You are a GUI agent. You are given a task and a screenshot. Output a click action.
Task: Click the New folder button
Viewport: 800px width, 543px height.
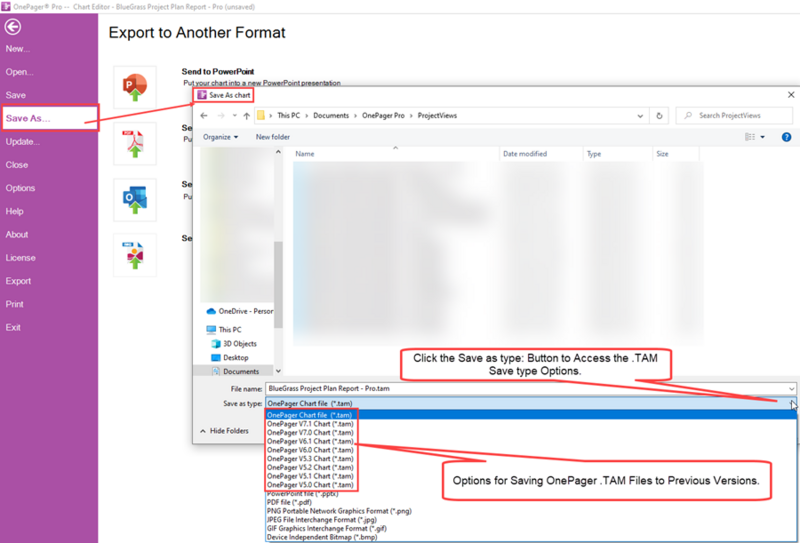(x=272, y=137)
